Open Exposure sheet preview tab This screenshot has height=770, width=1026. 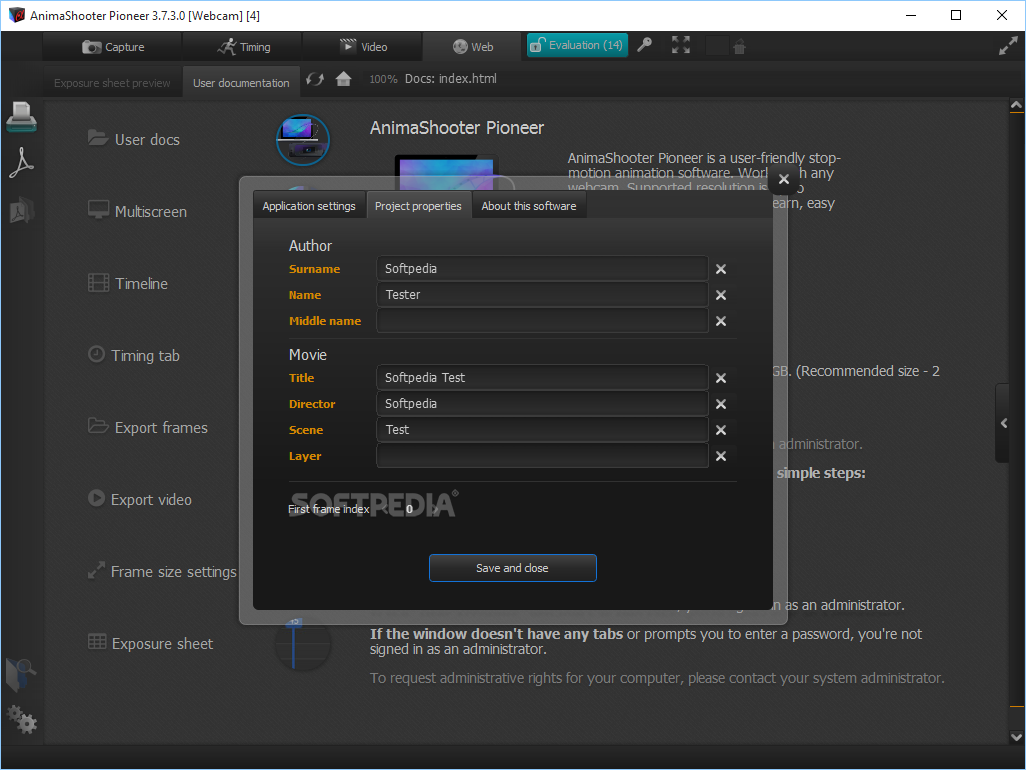[x=112, y=83]
